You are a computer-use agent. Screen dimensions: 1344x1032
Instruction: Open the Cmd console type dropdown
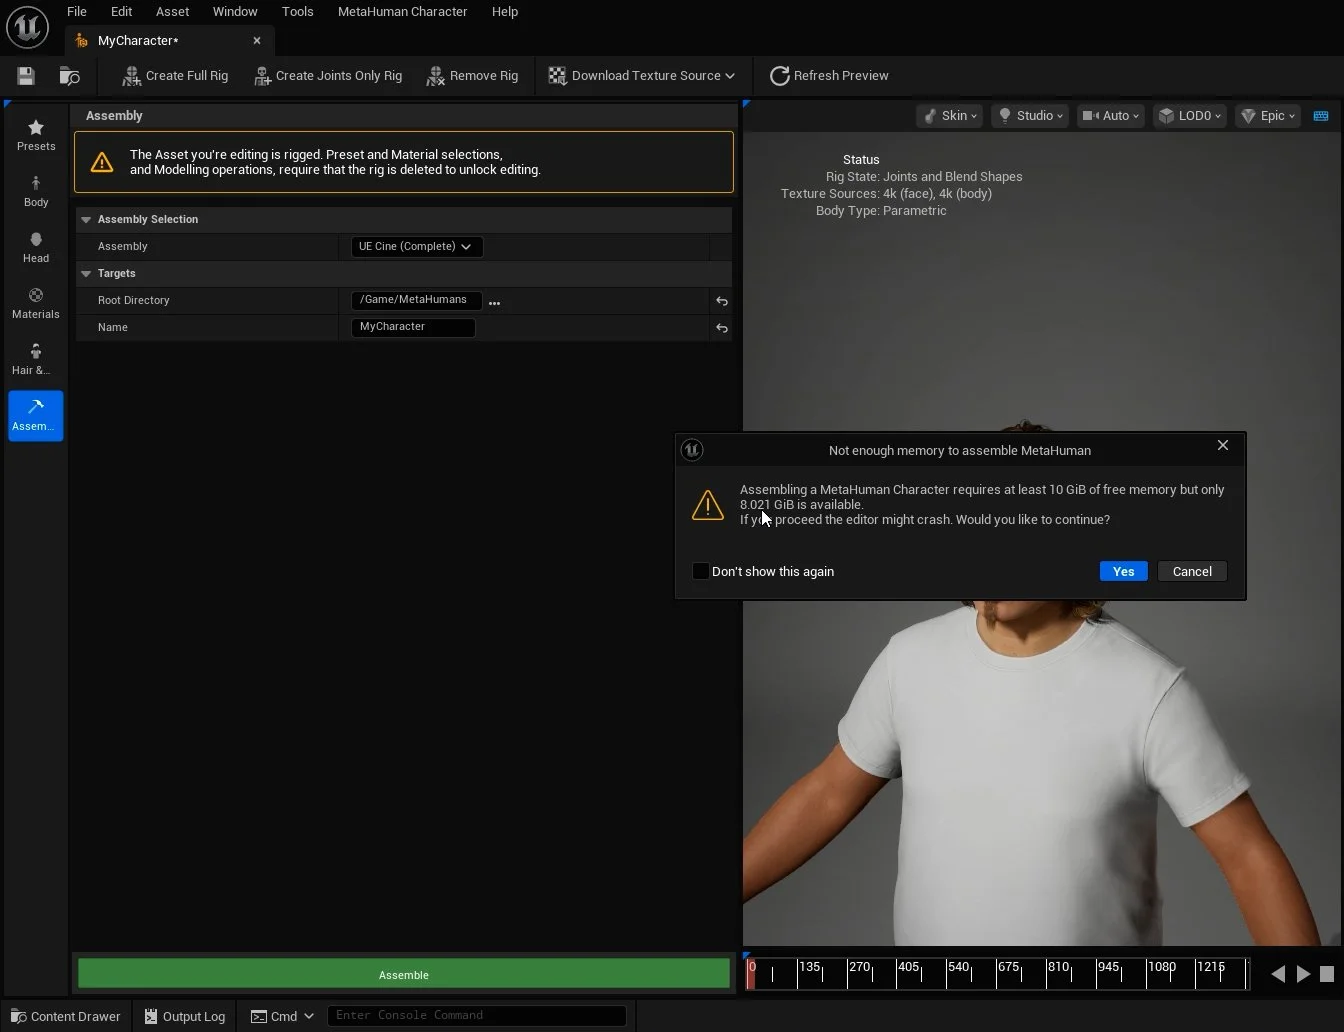click(282, 1016)
